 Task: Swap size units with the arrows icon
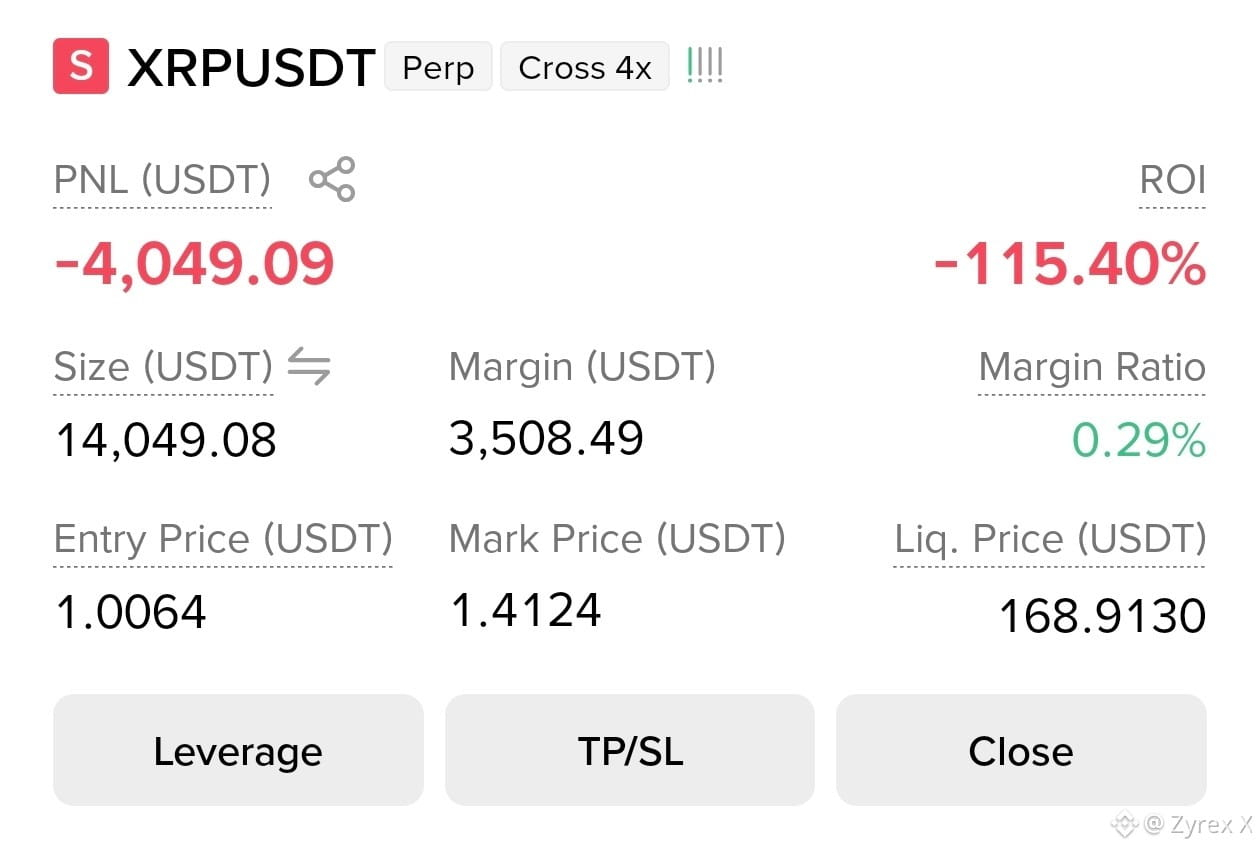[x=309, y=367]
